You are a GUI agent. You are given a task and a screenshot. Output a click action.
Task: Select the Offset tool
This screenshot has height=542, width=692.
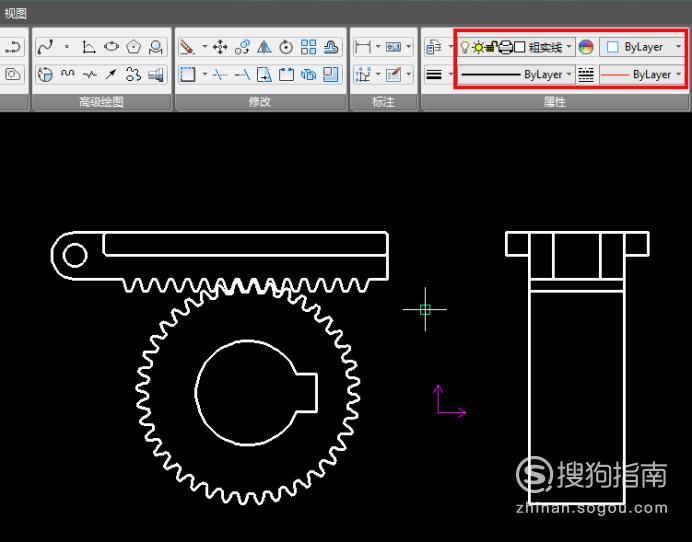tap(331, 46)
